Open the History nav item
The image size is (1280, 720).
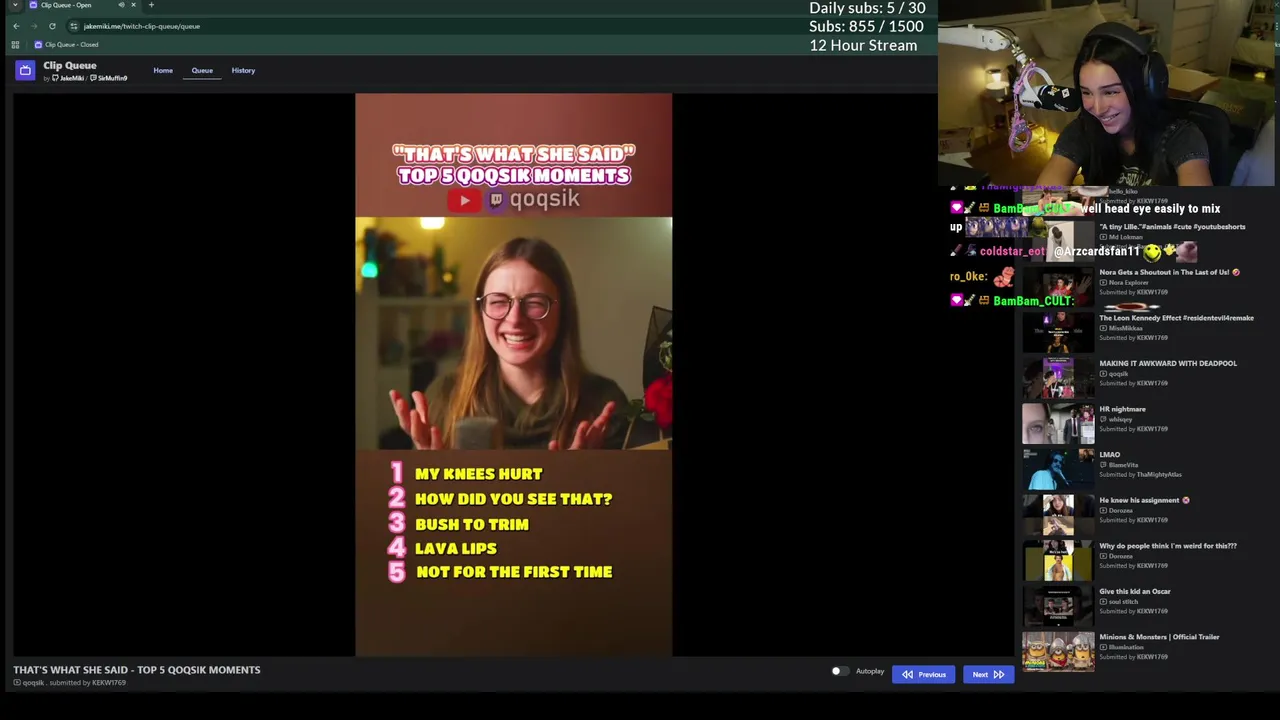pos(243,70)
